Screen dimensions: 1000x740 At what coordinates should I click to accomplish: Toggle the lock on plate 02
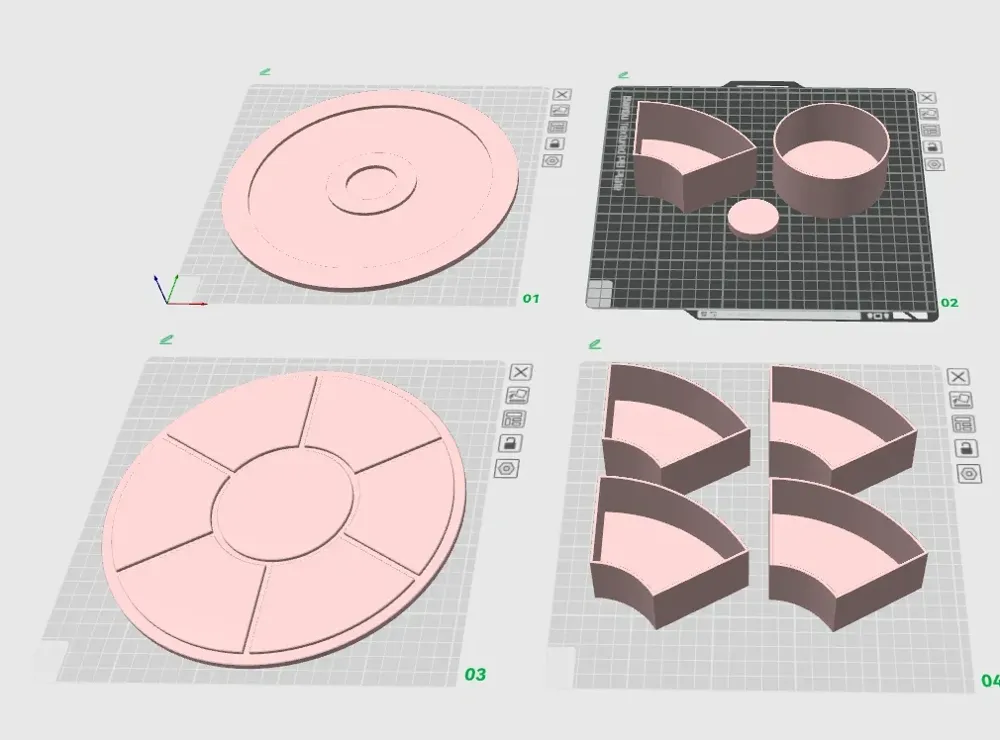pyautogui.click(x=933, y=147)
